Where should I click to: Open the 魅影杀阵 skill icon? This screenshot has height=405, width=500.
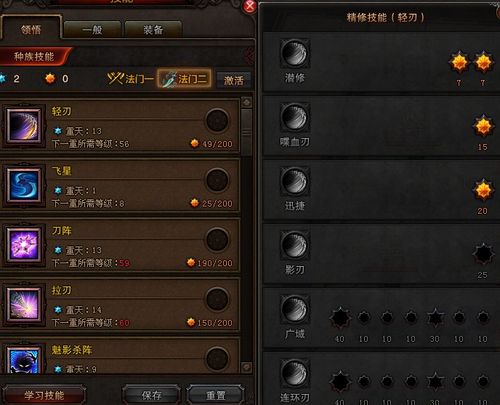click(24, 360)
